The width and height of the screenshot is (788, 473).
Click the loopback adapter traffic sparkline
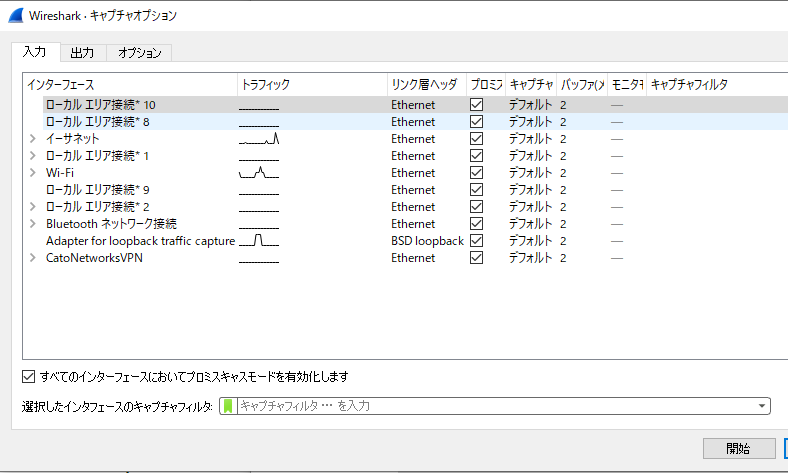(259, 241)
